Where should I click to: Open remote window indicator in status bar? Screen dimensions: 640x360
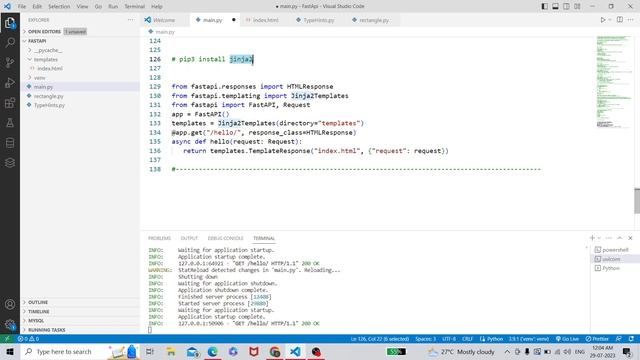click(x=7, y=339)
